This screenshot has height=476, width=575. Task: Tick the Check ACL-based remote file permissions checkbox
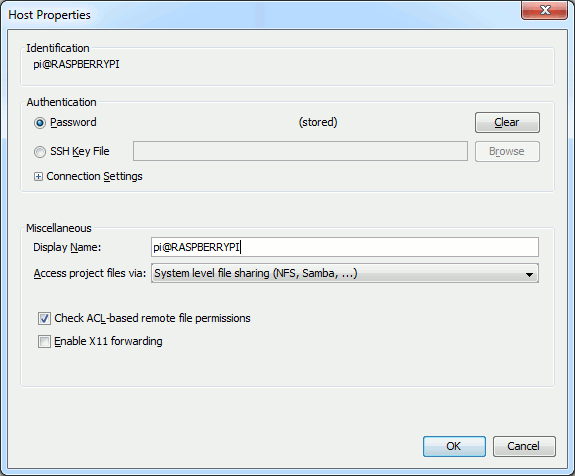44,318
